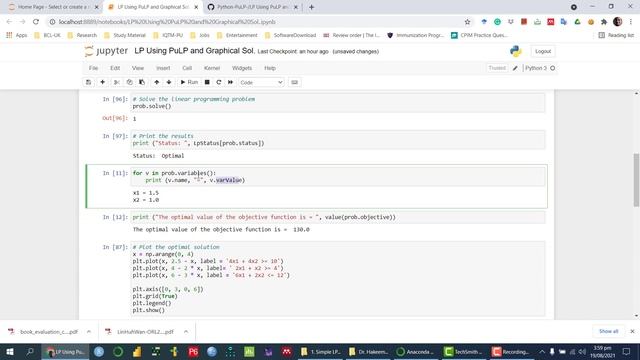The width and height of the screenshot is (640, 360).
Task: Open the CPIM Practice Ques bookmark
Action: coord(480,36)
